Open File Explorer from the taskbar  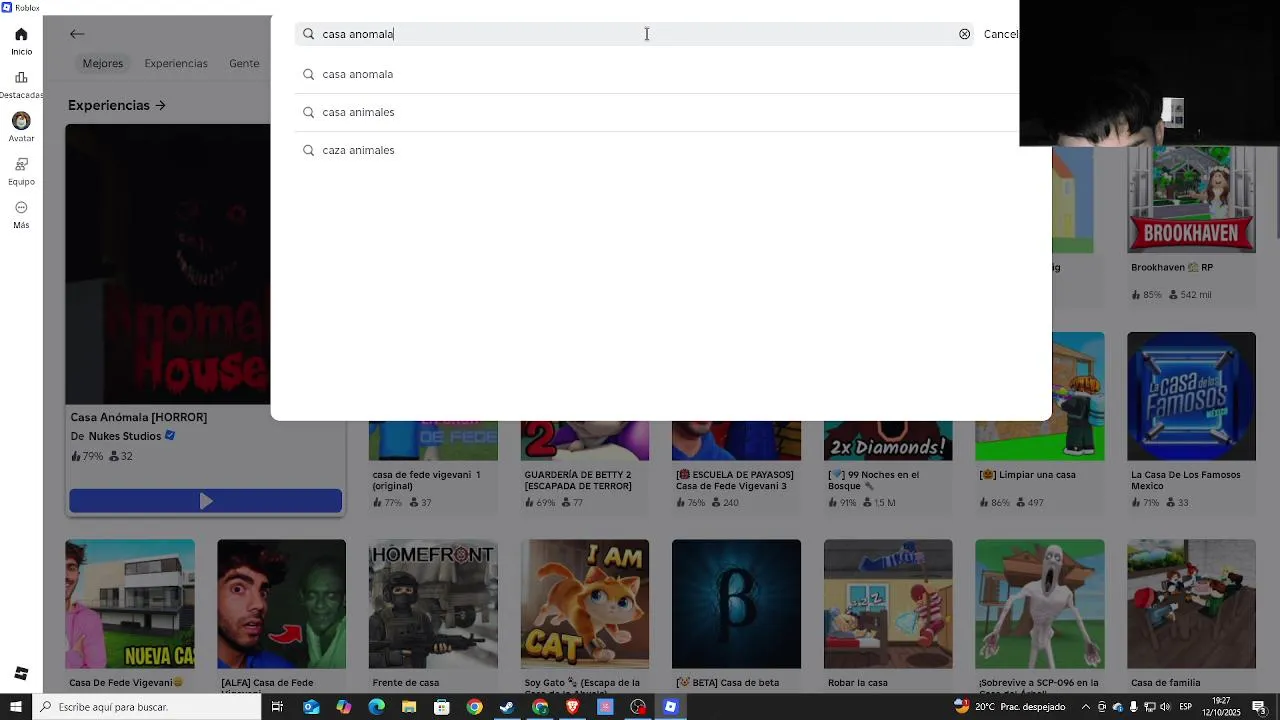click(x=409, y=707)
